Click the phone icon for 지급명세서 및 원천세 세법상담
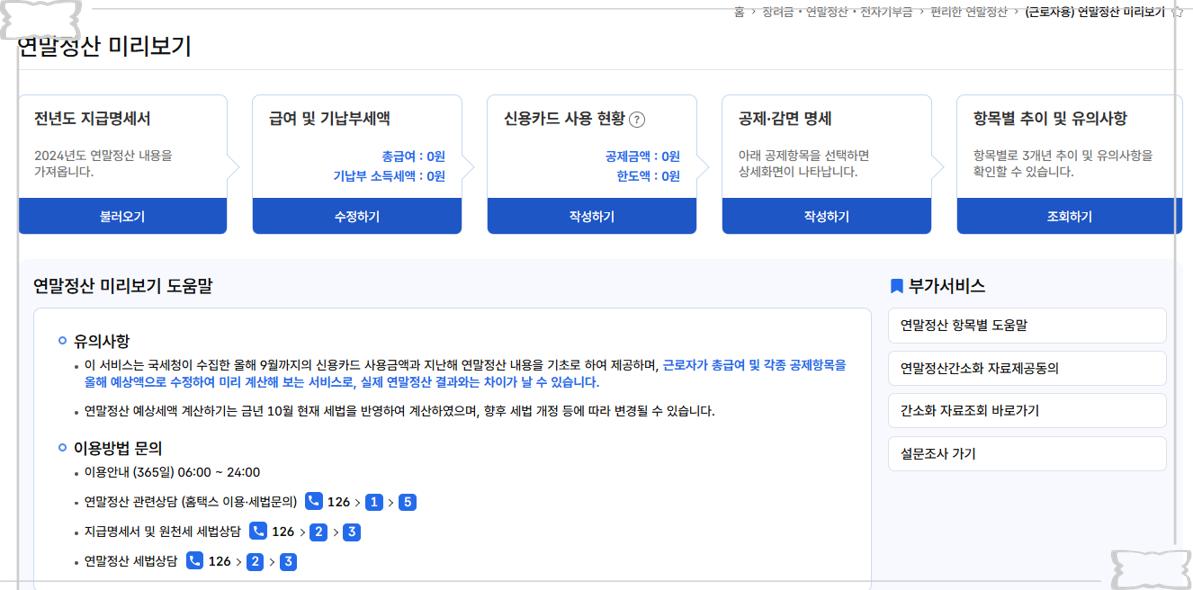Viewport: 1193px width, 590px height. 259,532
